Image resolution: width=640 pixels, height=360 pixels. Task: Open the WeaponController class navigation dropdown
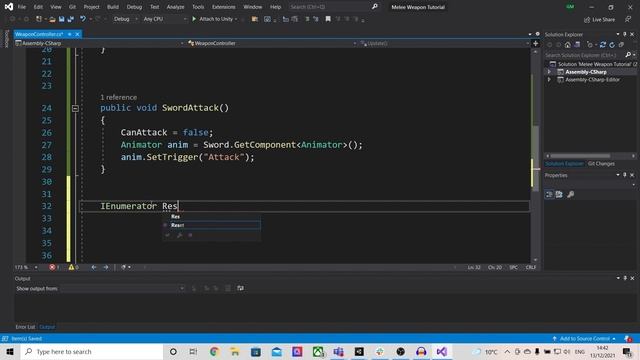(272, 43)
